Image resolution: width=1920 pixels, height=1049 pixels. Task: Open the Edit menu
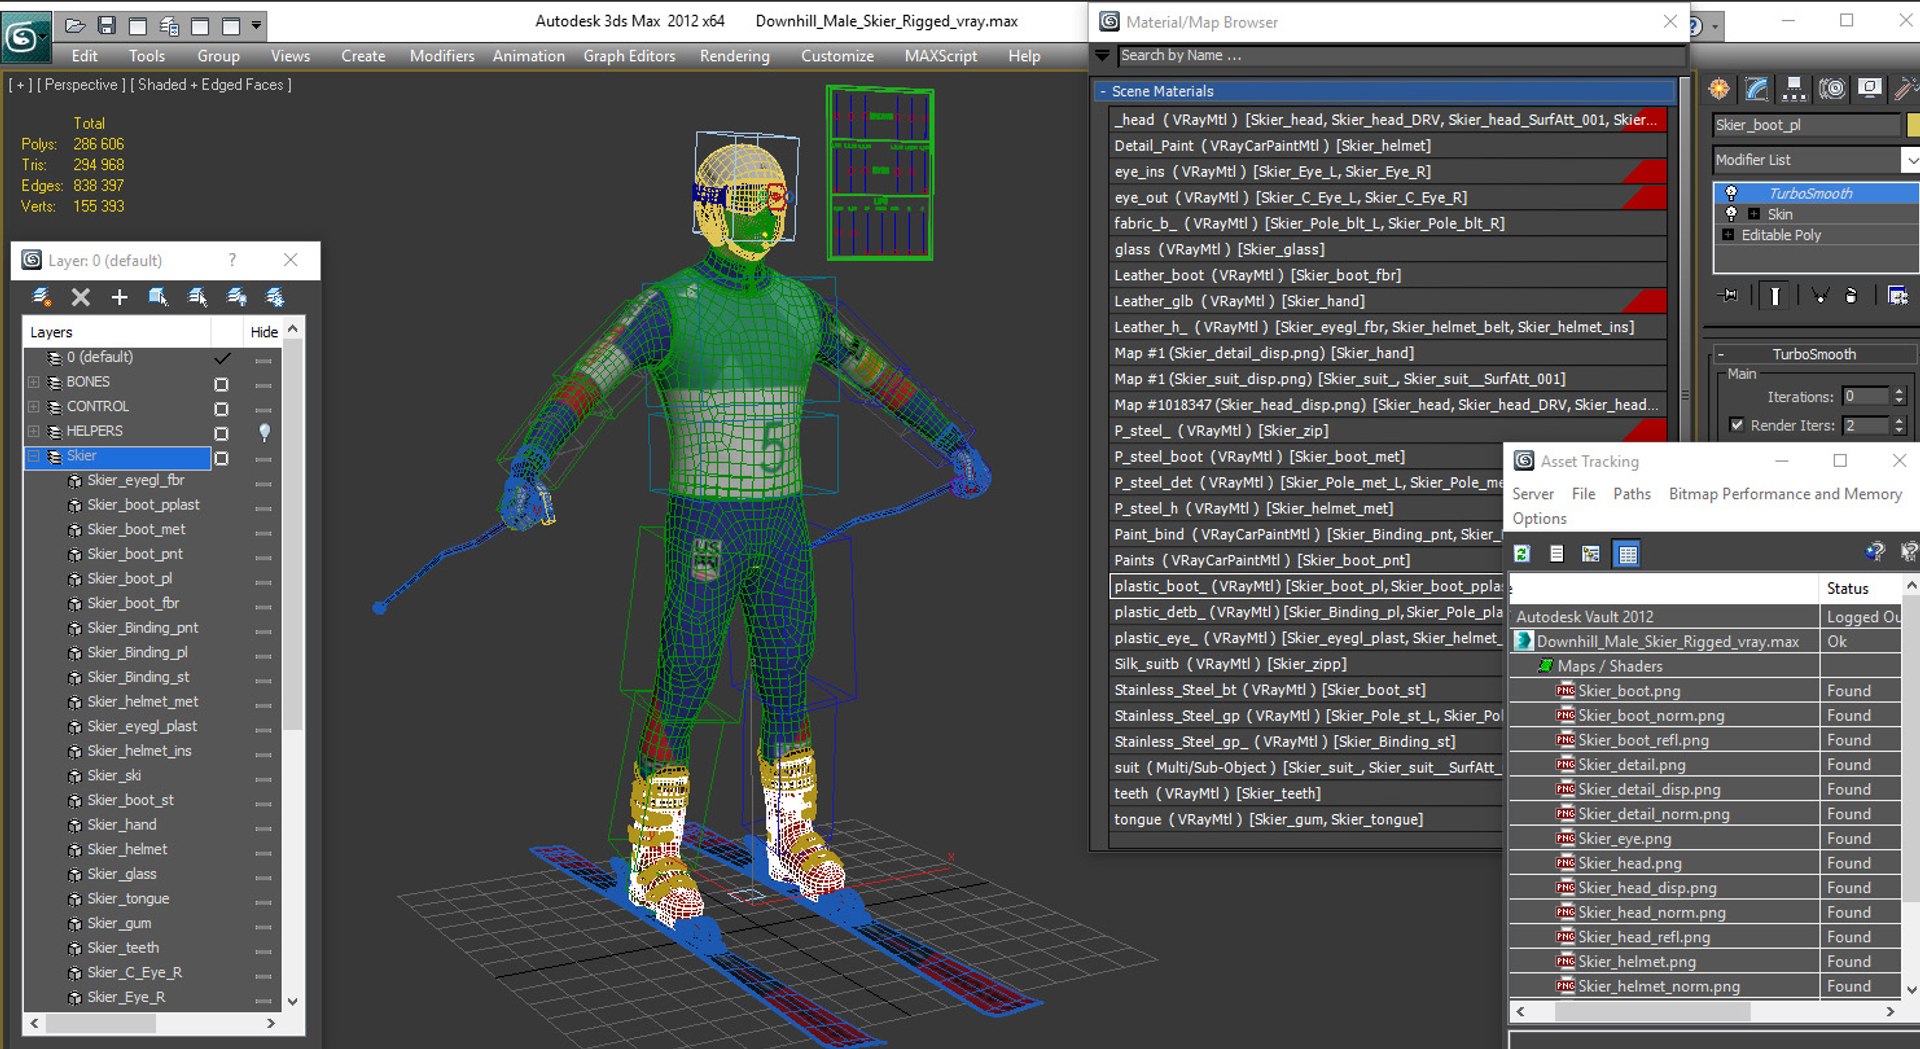pyautogui.click(x=84, y=56)
